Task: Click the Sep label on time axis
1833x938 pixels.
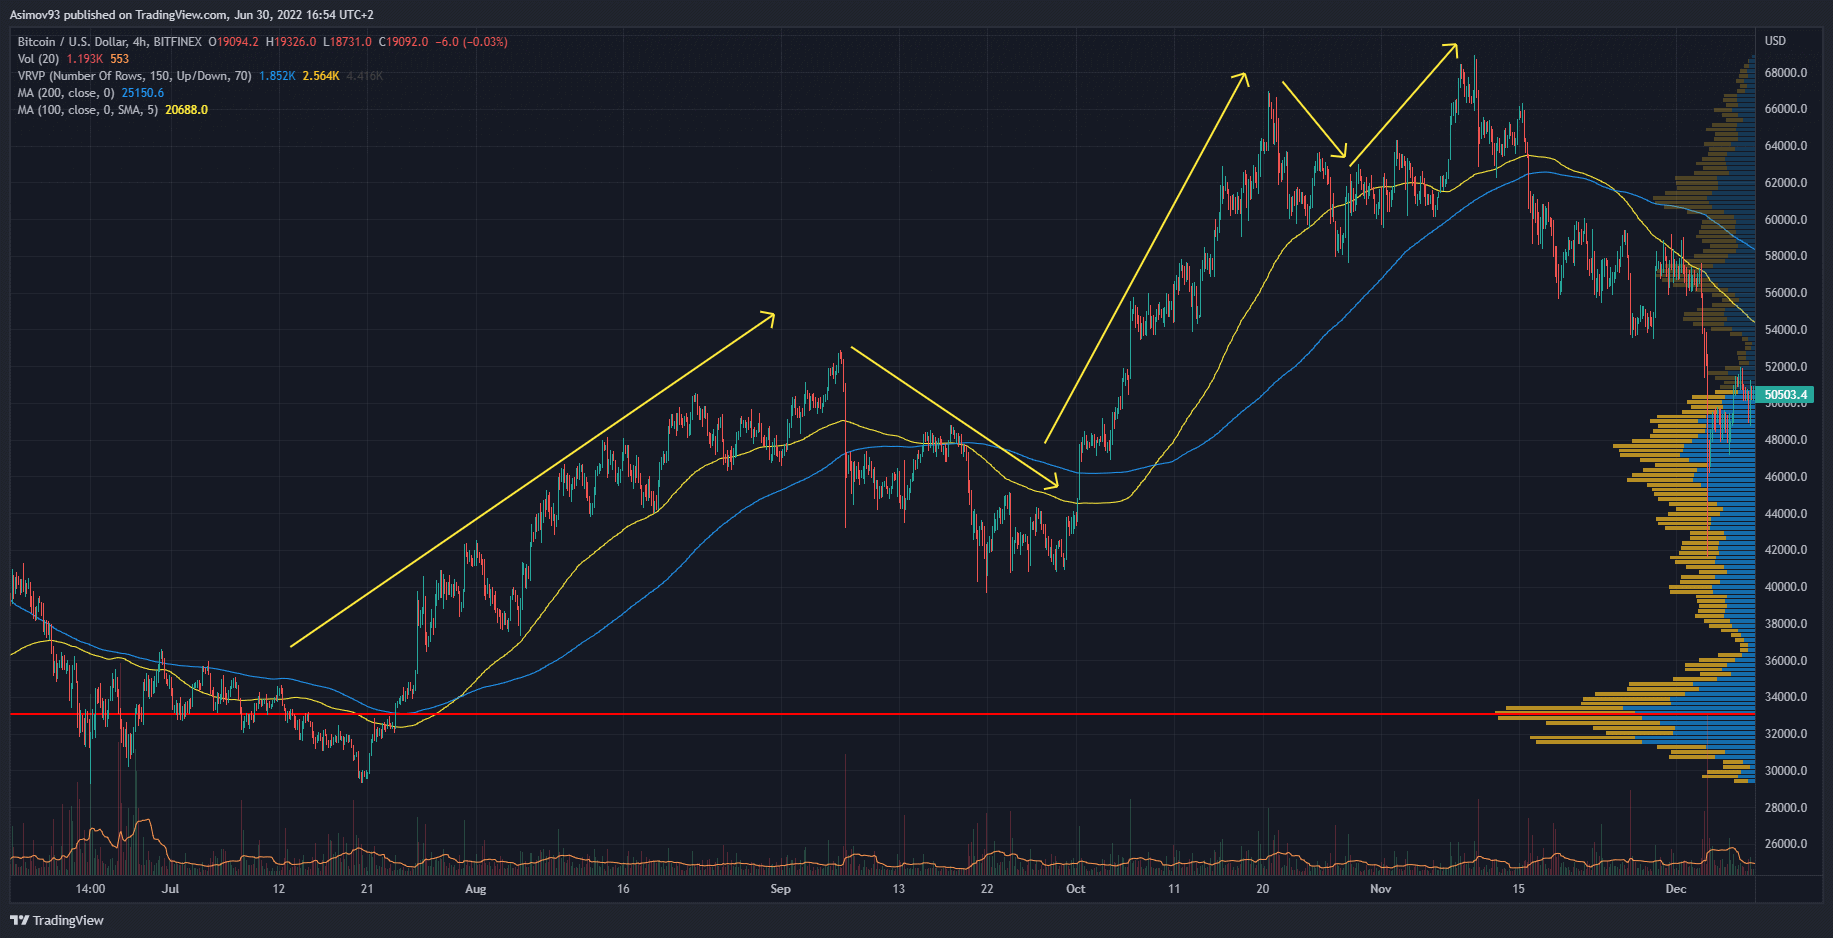Action: pyautogui.click(x=780, y=889)
